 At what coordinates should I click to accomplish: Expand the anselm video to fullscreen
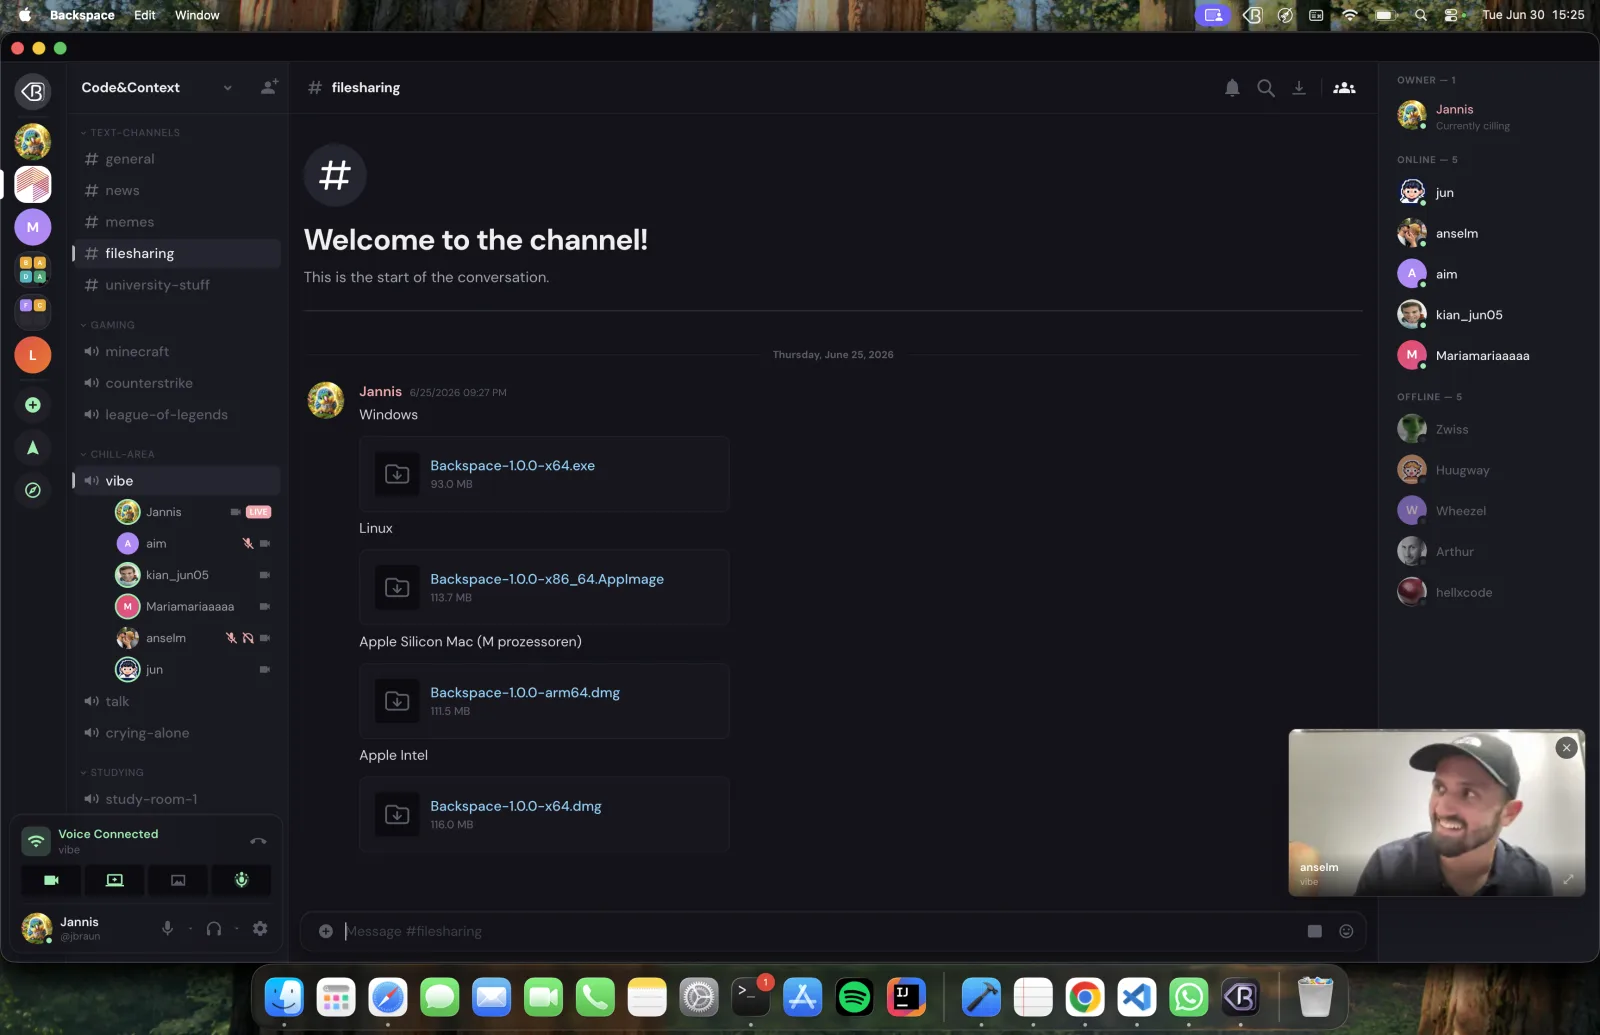click(x=1568, y=880)
